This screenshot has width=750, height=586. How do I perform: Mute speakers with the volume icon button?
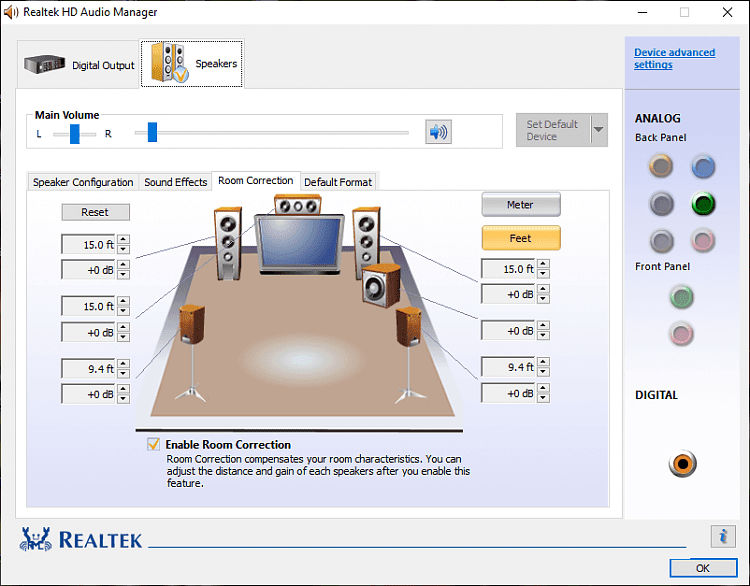coord(438,132)
